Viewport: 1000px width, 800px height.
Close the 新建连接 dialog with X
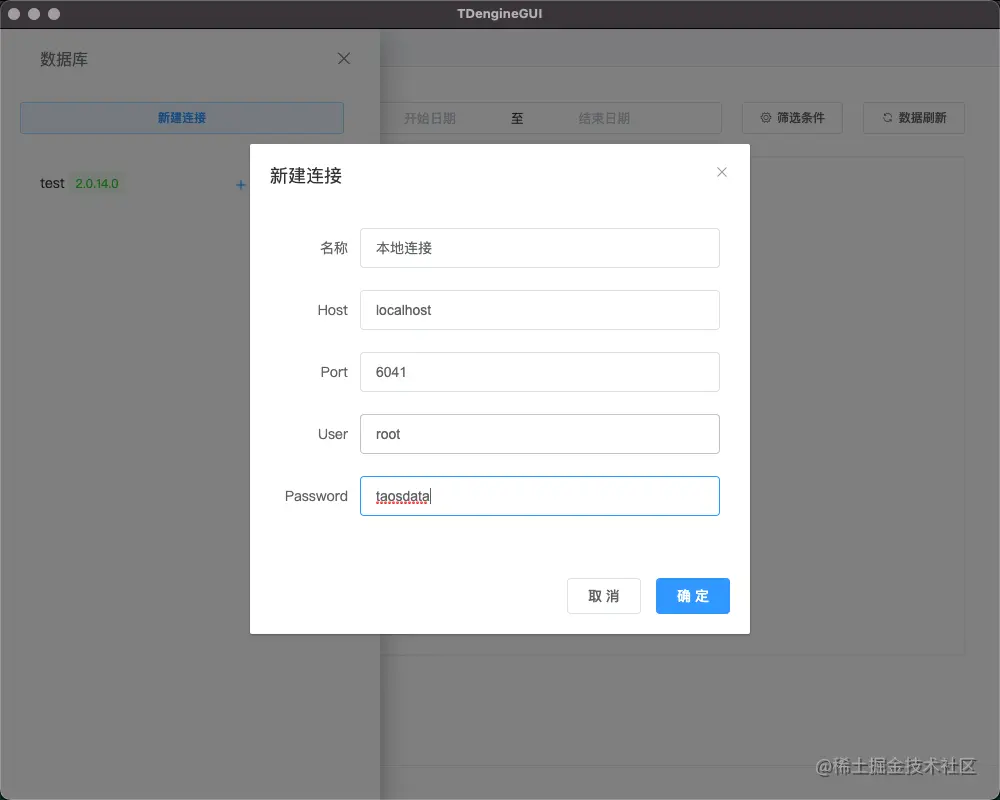coord(721,172)
